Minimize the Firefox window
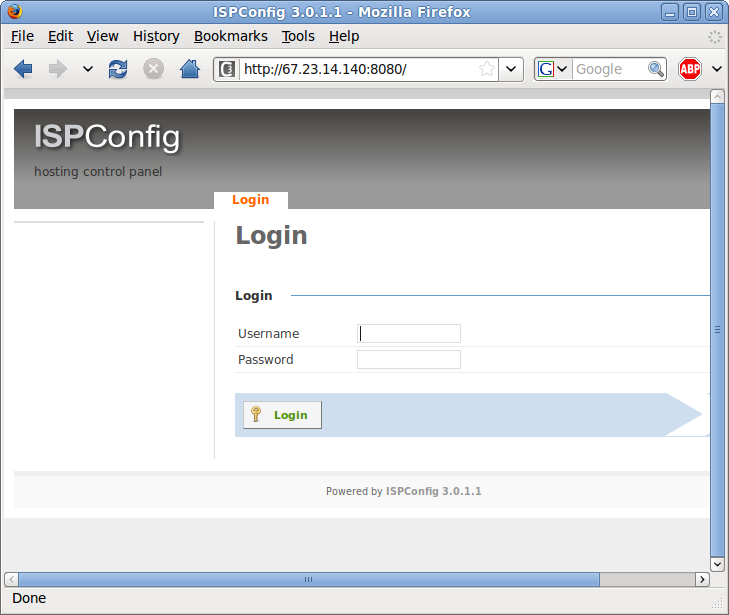Image resolution: width=729 pixels, height=615 pixels. point(670,12)
